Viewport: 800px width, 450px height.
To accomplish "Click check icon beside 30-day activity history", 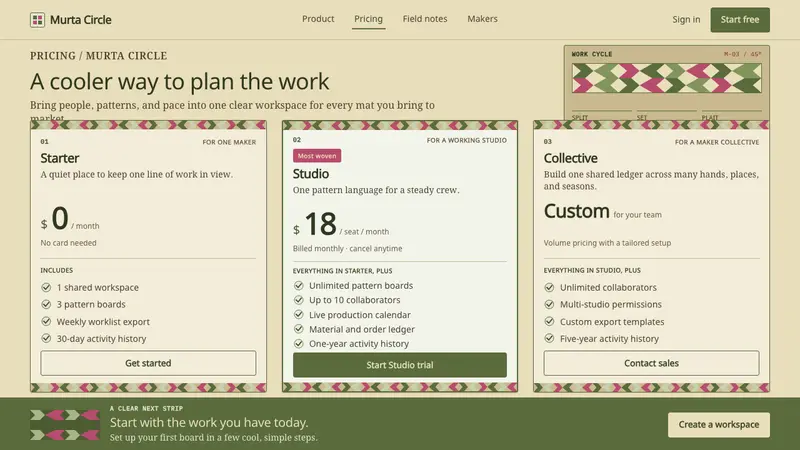I will pyautogui.click(x=46, y=338).
